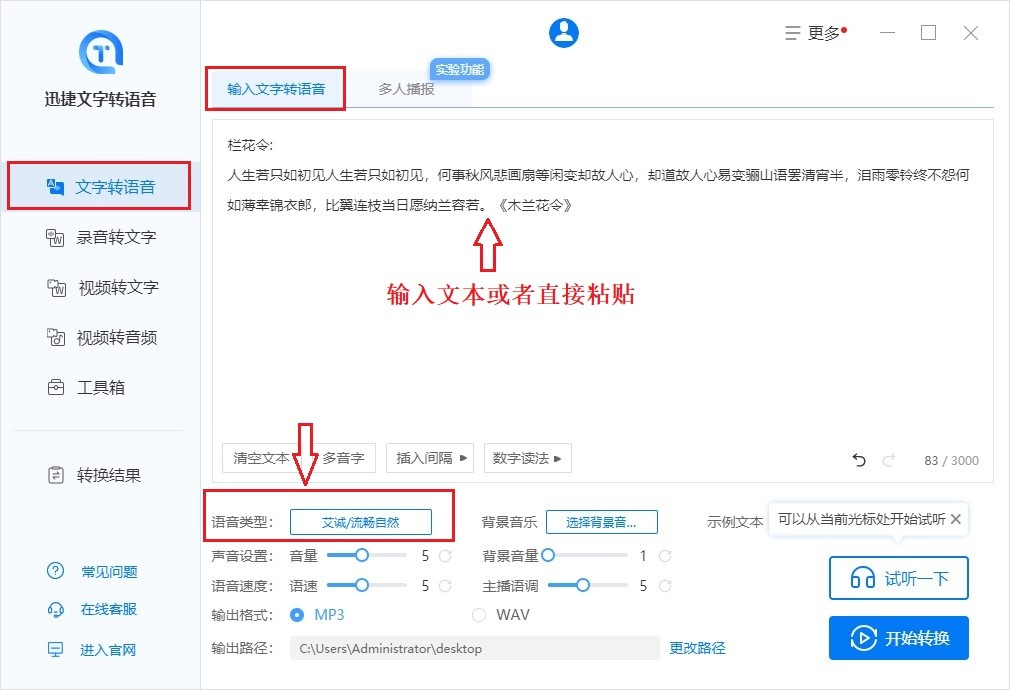Click the 常见问题 help icon
The width and height of the screenshot is (1010, 690).
[x=55, y=571]
